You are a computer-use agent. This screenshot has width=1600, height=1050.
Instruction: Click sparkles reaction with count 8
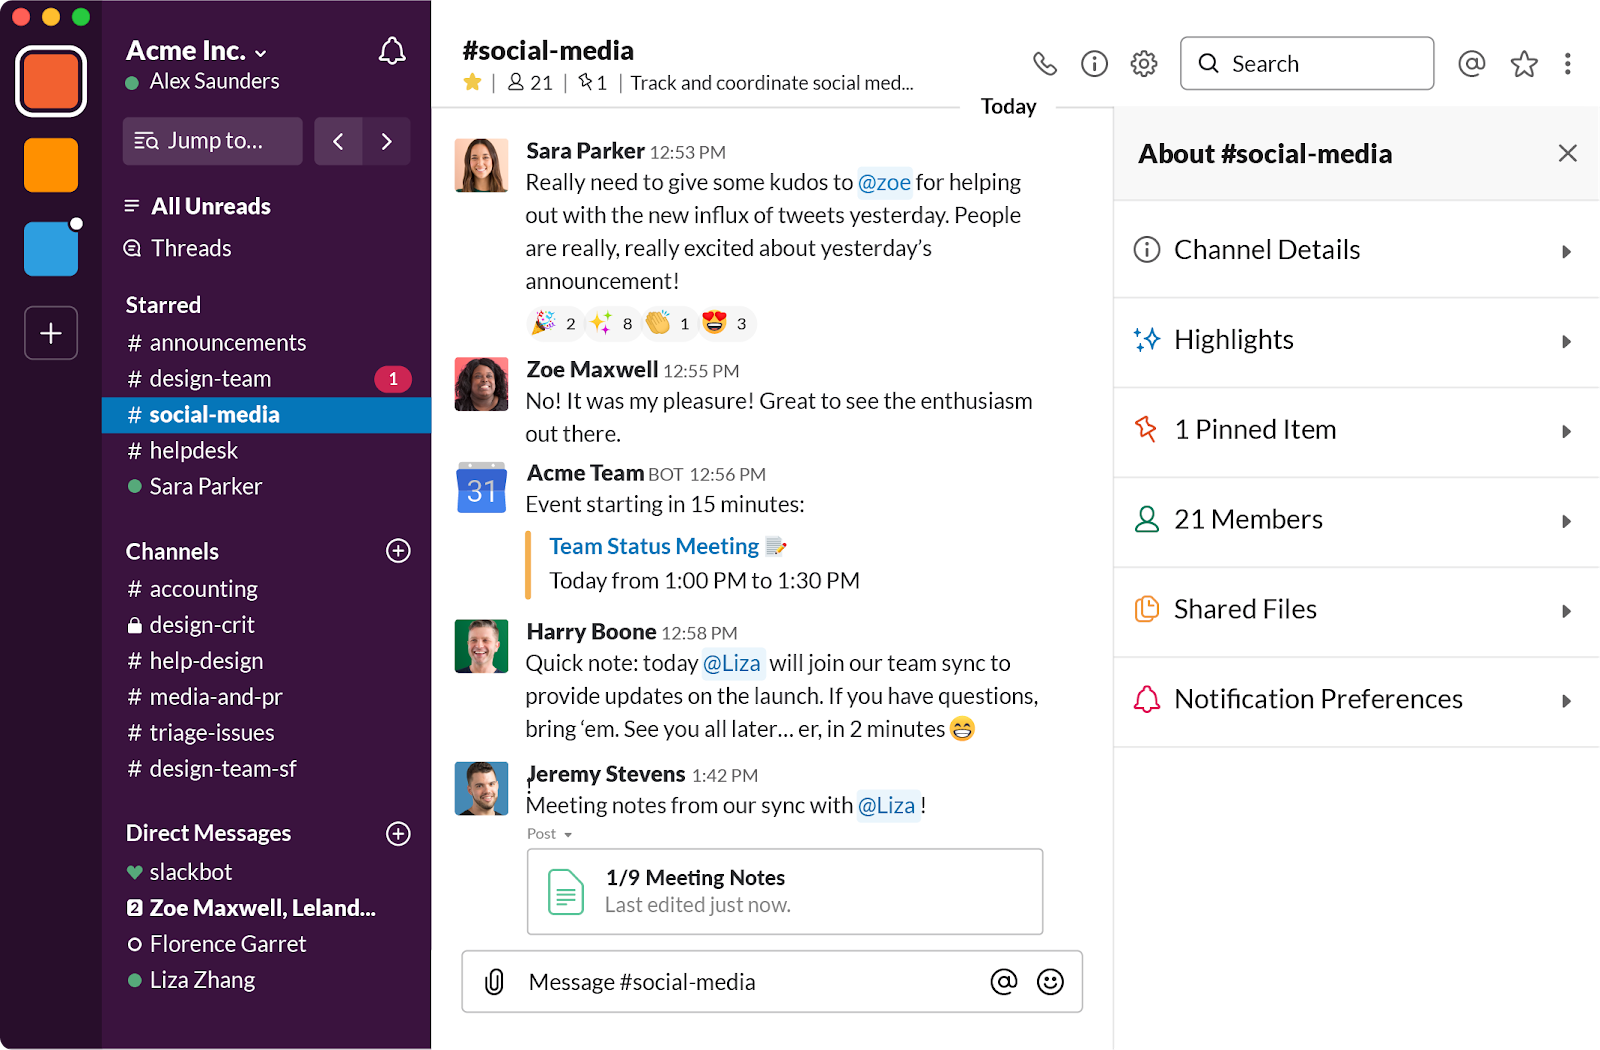tap(611, 323)
